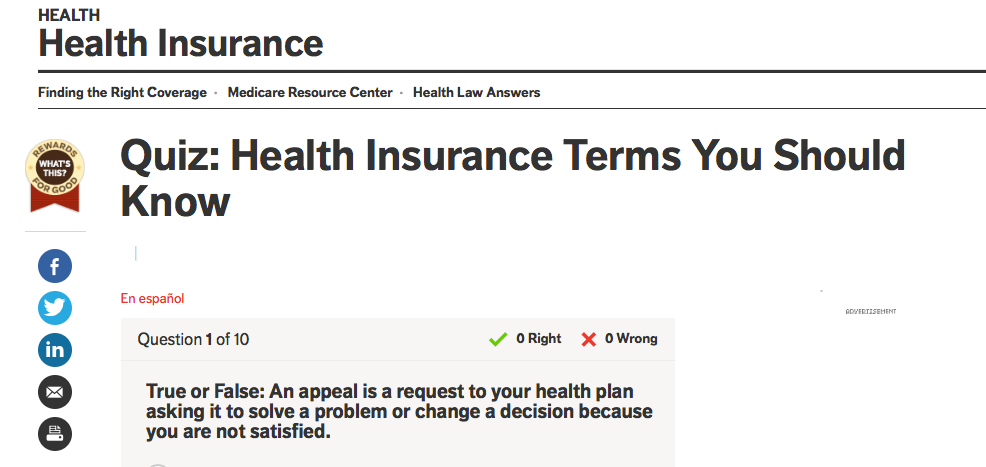Go to Health Law Answers
The width and height of the screenshot is (986, 467).
(x=476, y=92)
